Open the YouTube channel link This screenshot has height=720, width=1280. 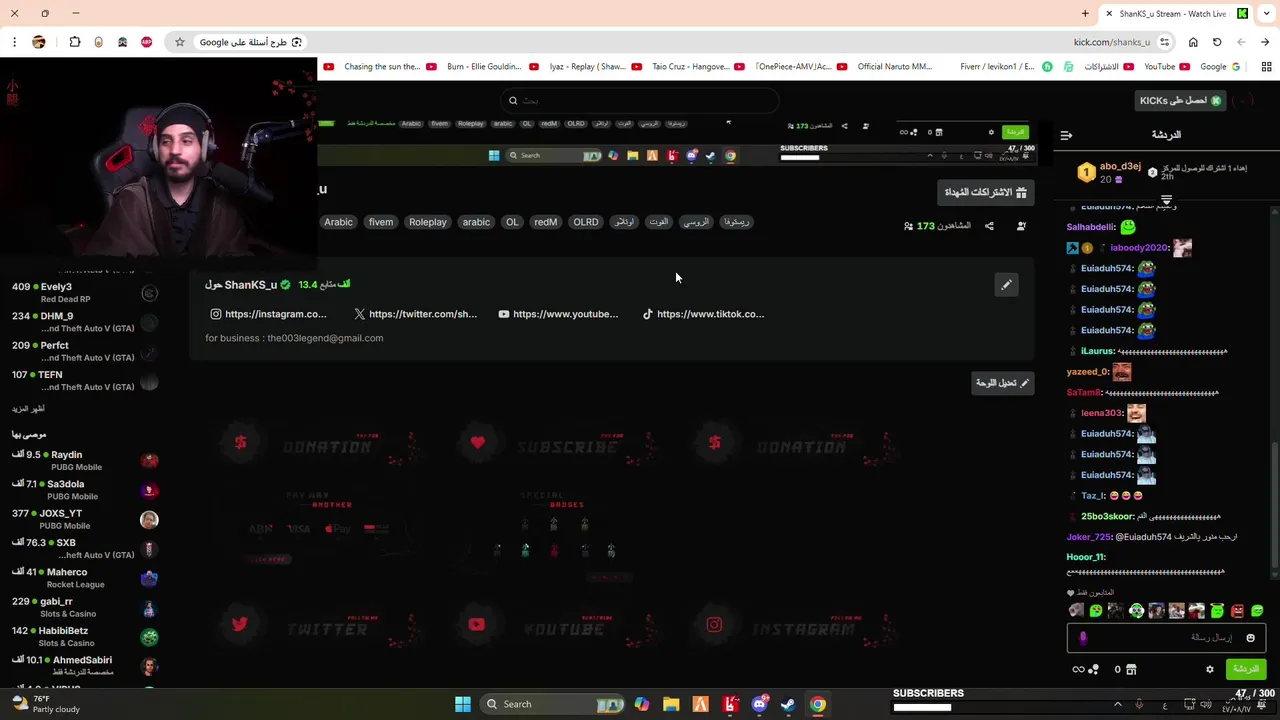point(558,314)
